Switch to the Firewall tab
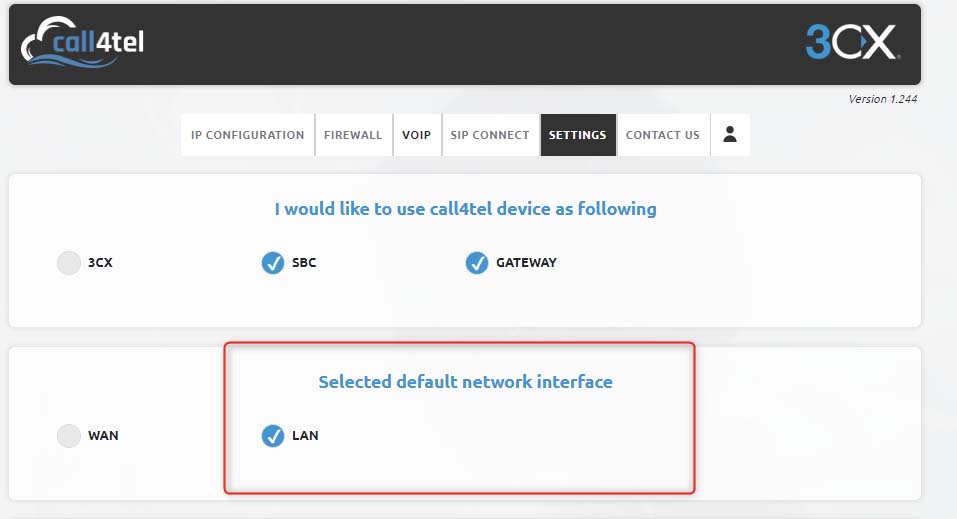 pos(353,135)
